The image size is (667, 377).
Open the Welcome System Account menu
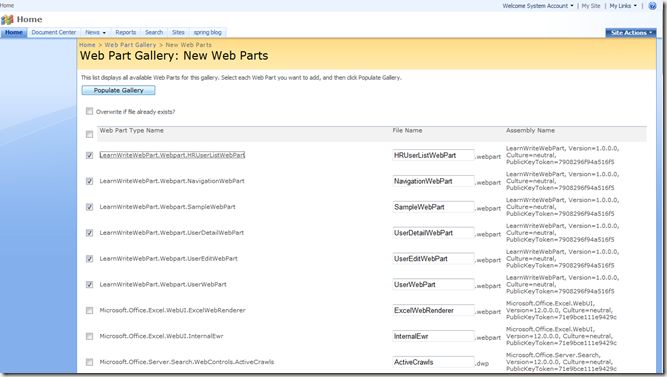pyautogui.click(x=538, y=6)
